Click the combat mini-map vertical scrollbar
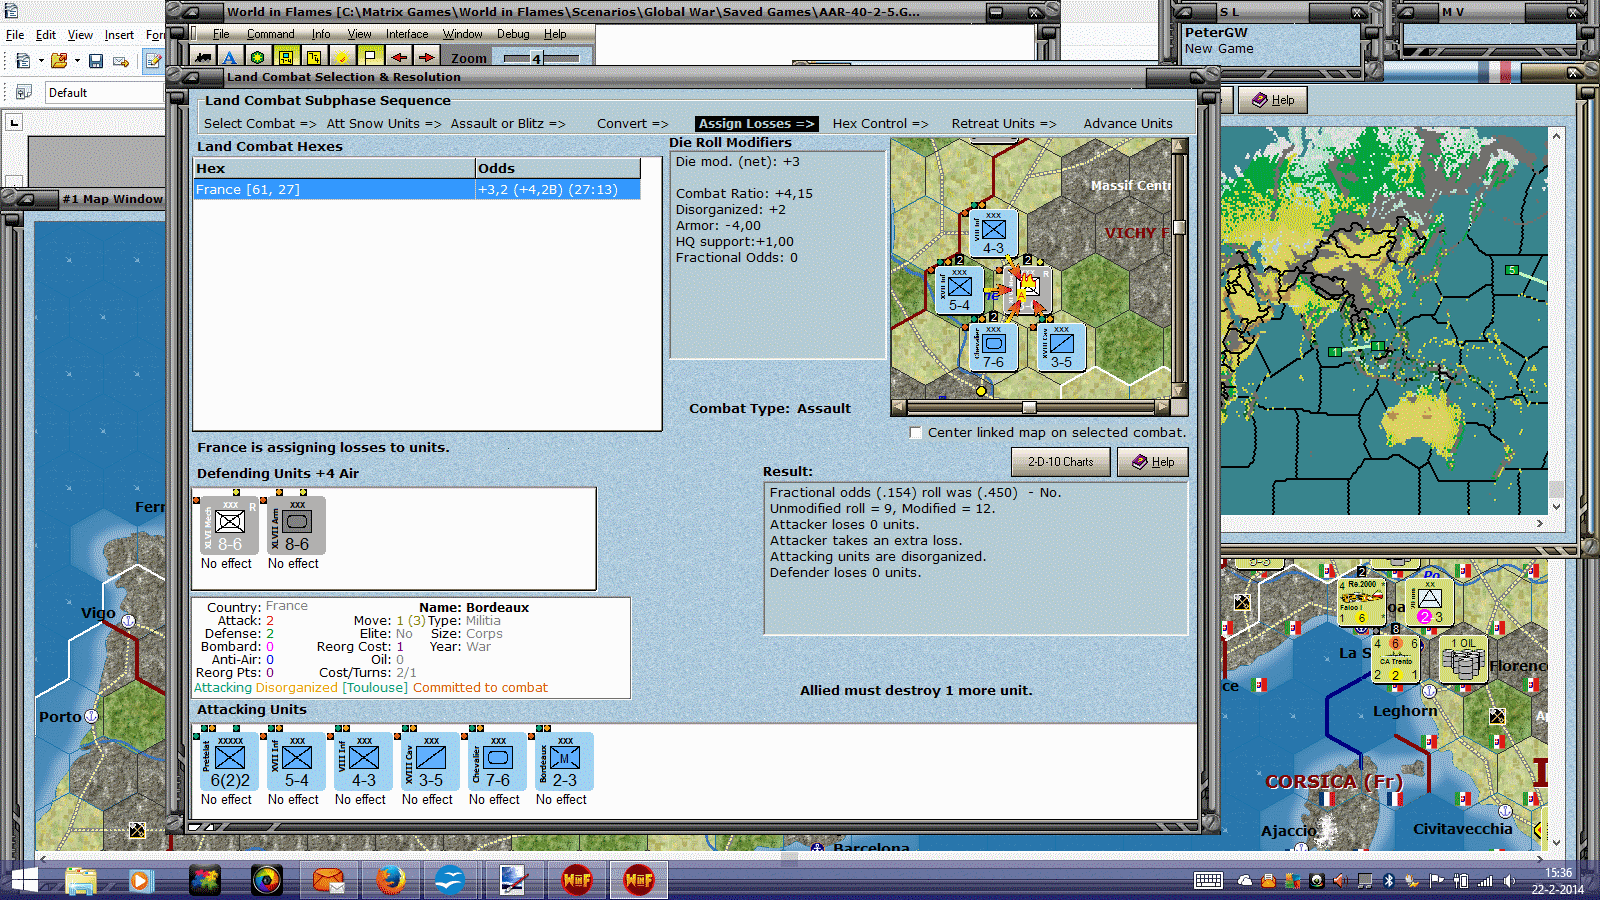The image size is (1600, 900). coord(1179,269)
